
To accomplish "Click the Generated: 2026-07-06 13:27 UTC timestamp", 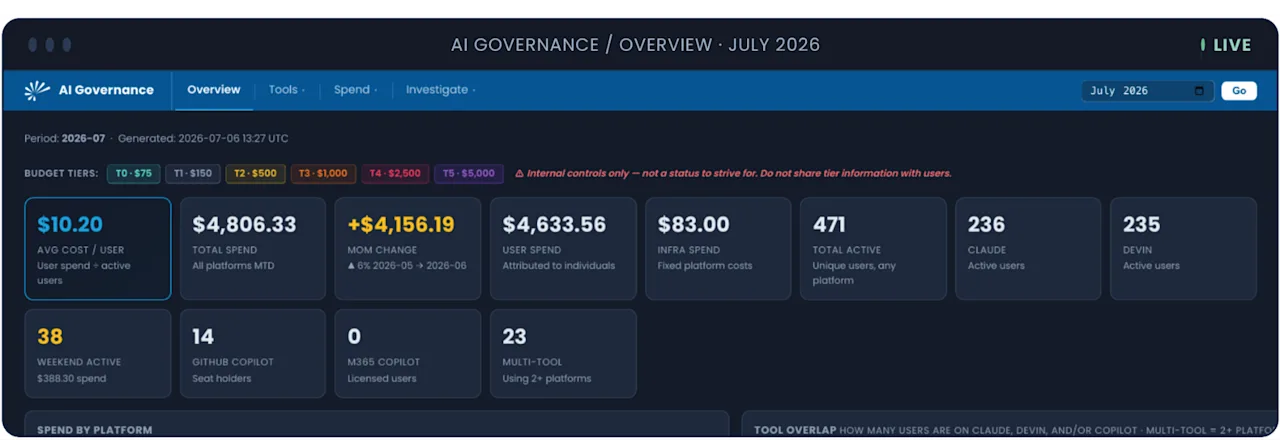I will [x=203, y=138].
